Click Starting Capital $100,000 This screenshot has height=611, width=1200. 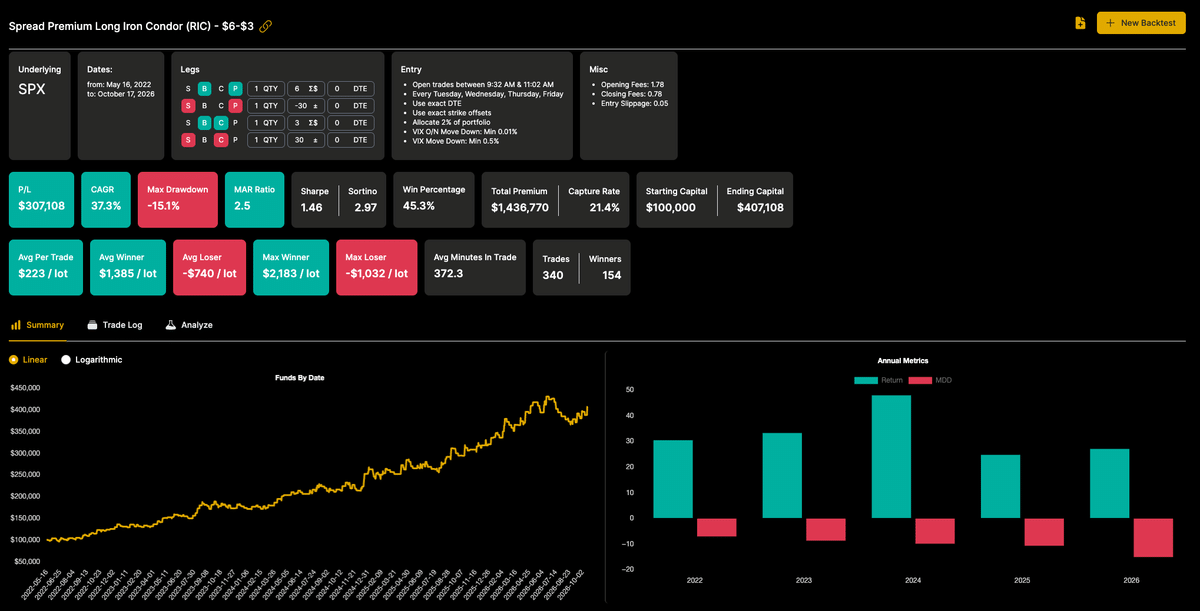[x=672, y=207]
